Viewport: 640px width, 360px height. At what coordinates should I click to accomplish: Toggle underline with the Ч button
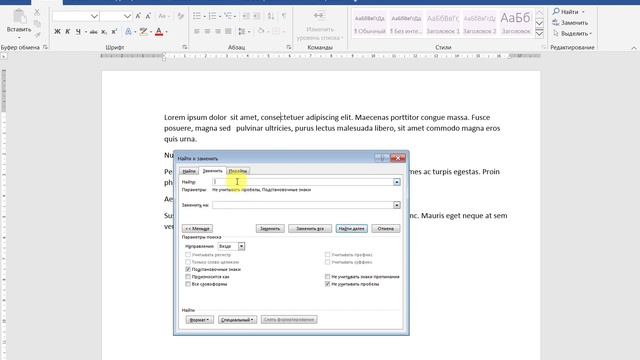click(x=78, y=31)
